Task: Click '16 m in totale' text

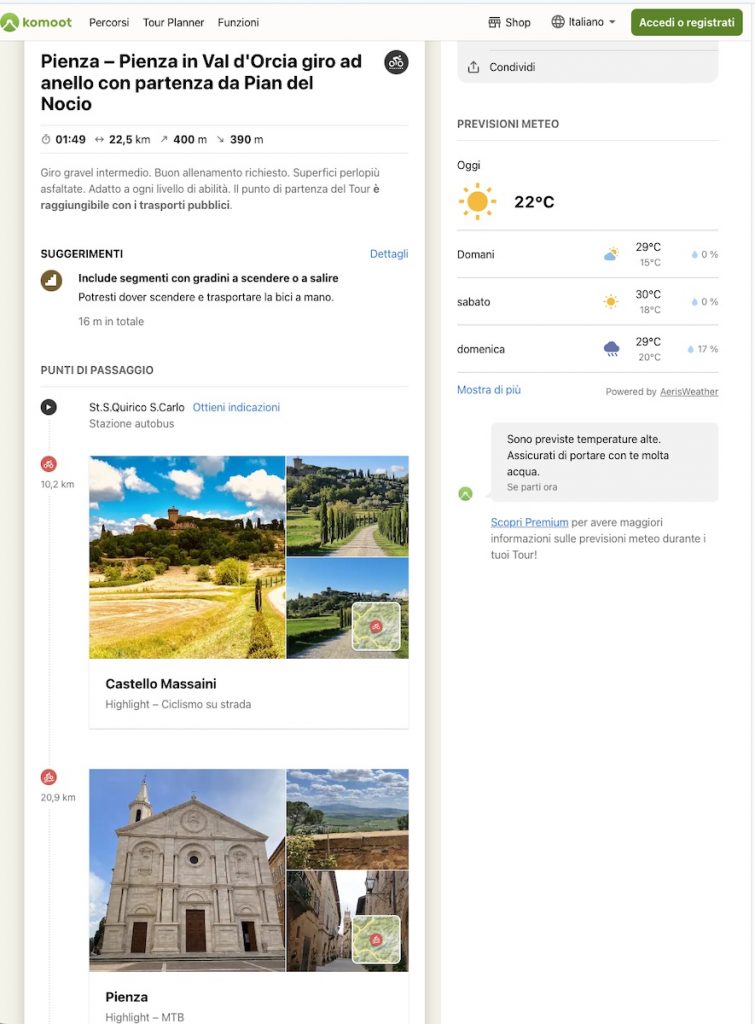Action: click(111, 321)
